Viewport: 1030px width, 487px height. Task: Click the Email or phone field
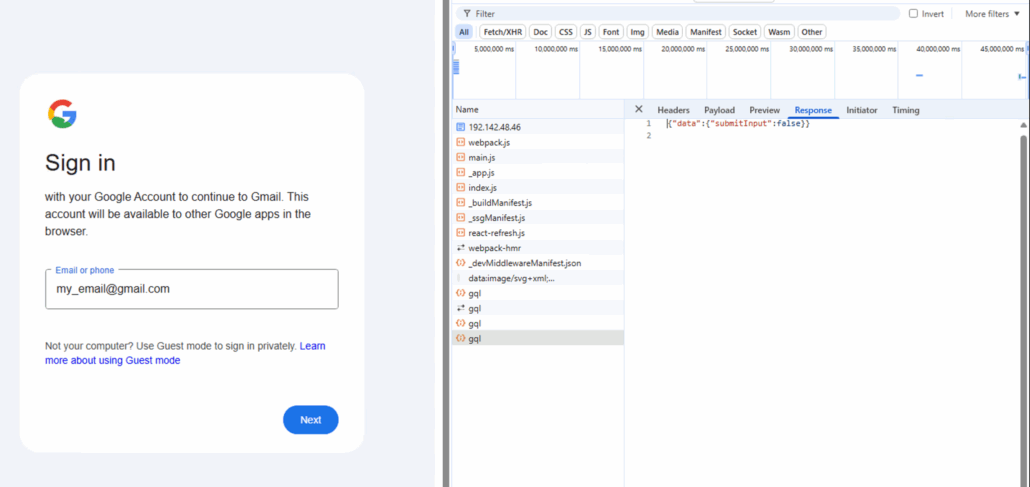(192, 289)
